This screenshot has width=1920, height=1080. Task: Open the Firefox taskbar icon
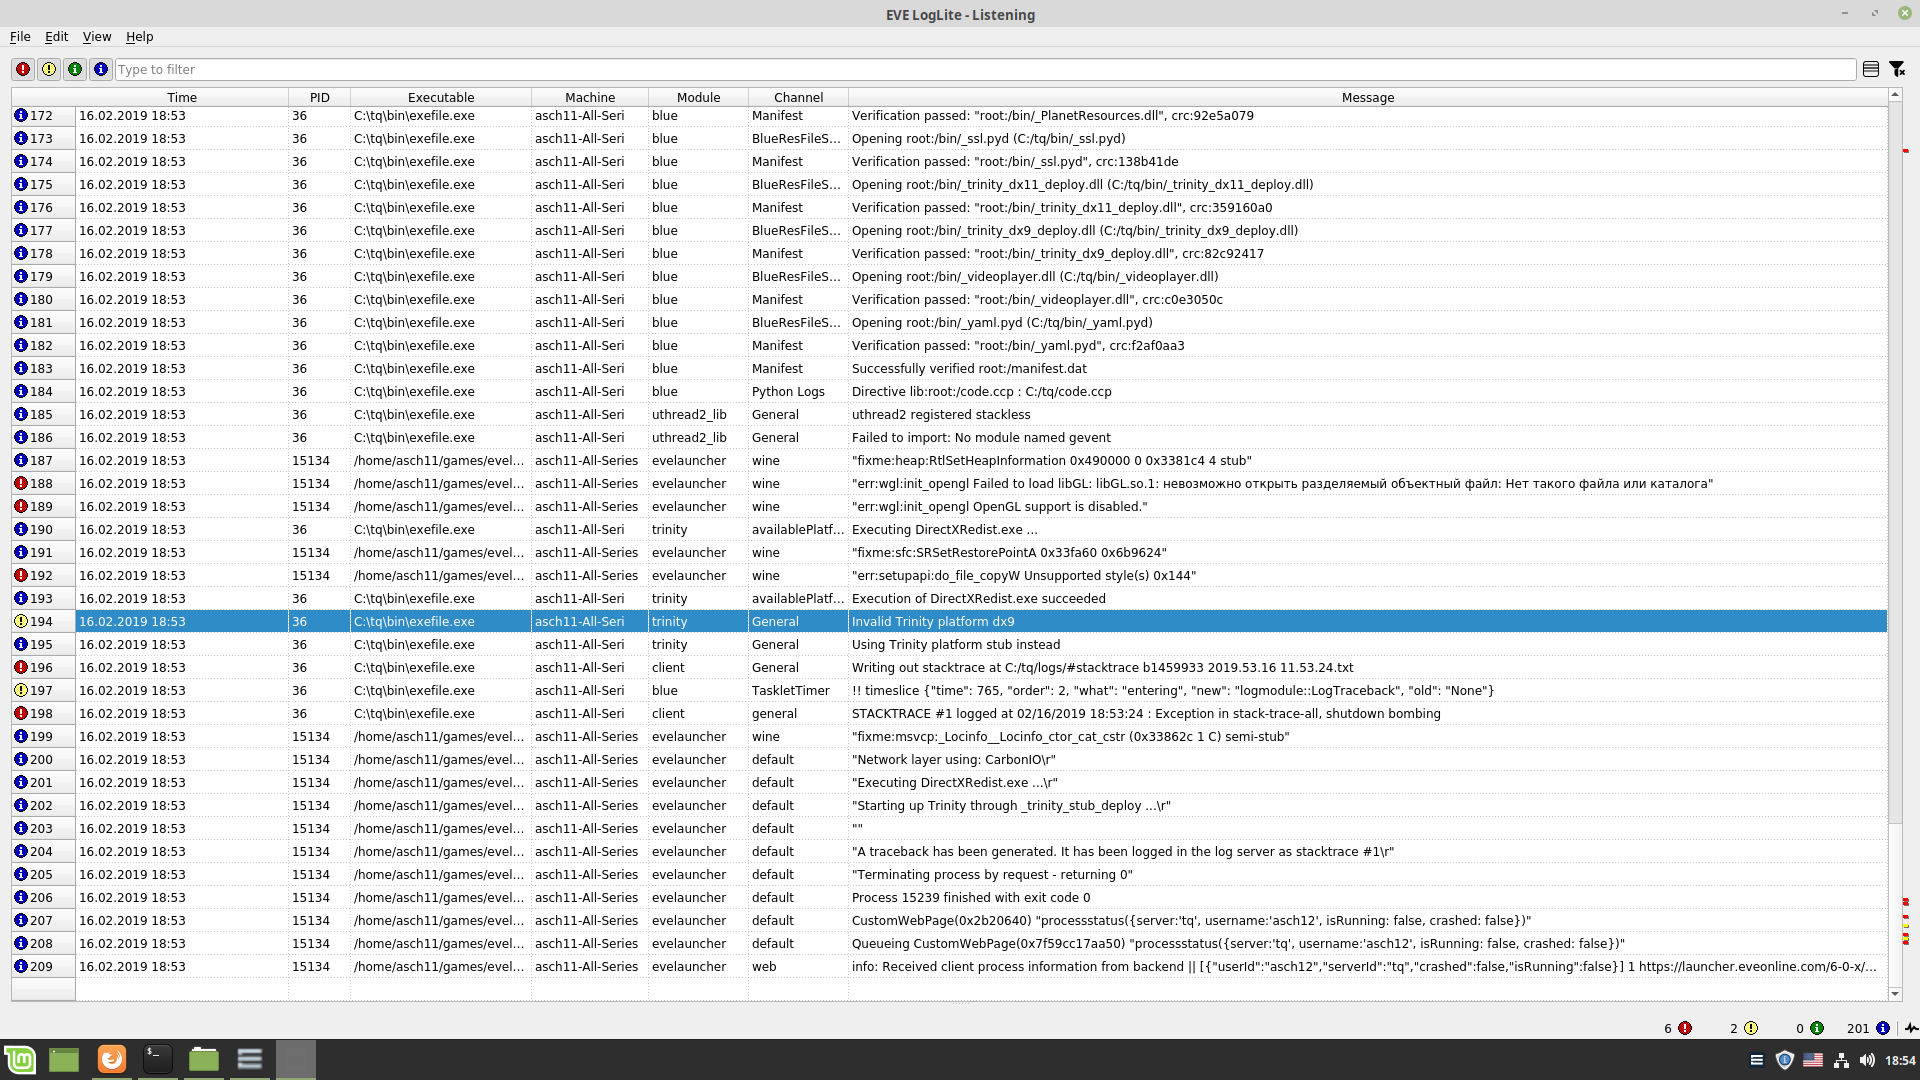(x=112, y=1059)
